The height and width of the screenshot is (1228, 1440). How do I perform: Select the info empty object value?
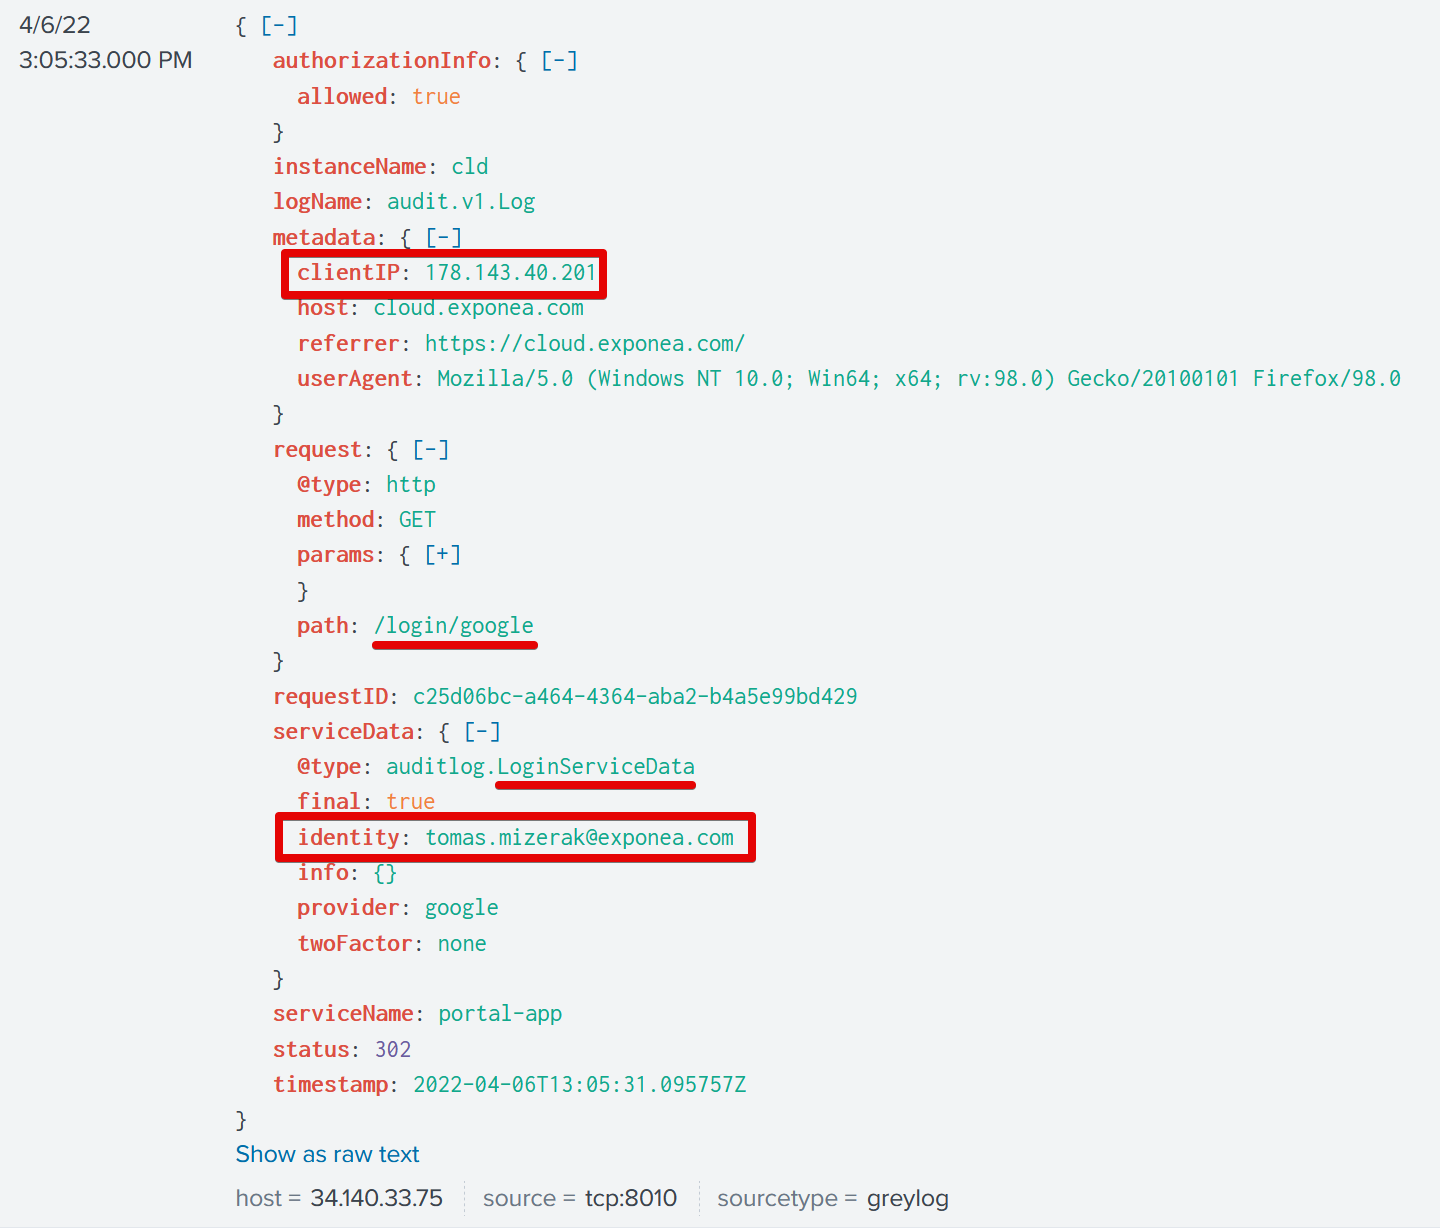(x=385, y=873)
